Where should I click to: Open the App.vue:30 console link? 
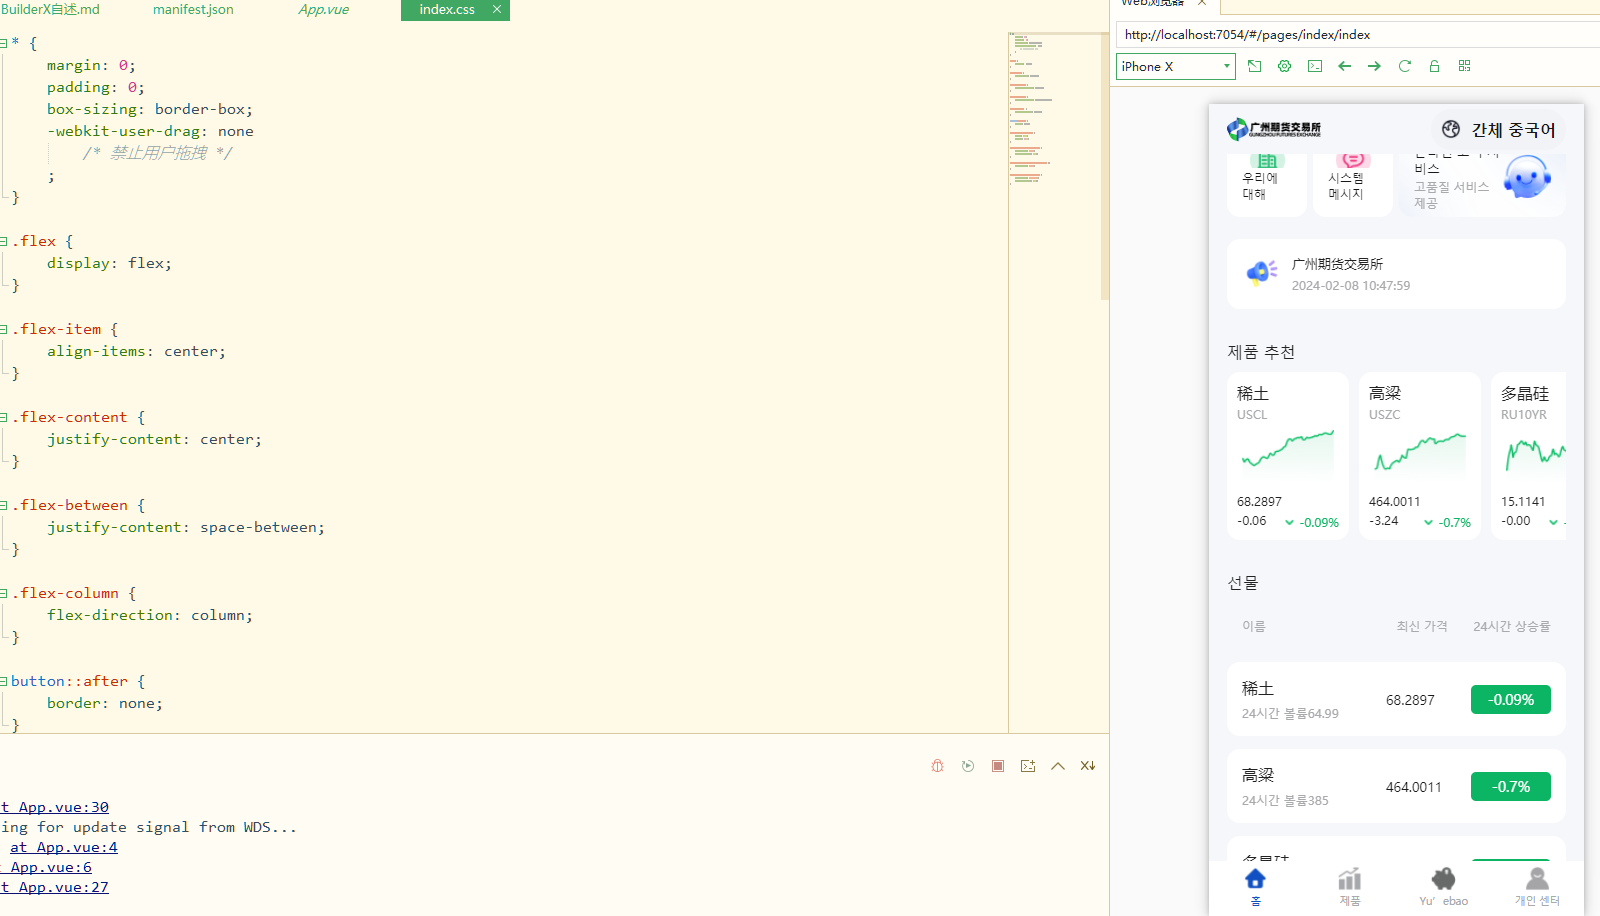pyautogui.click(x=58, y=807)
